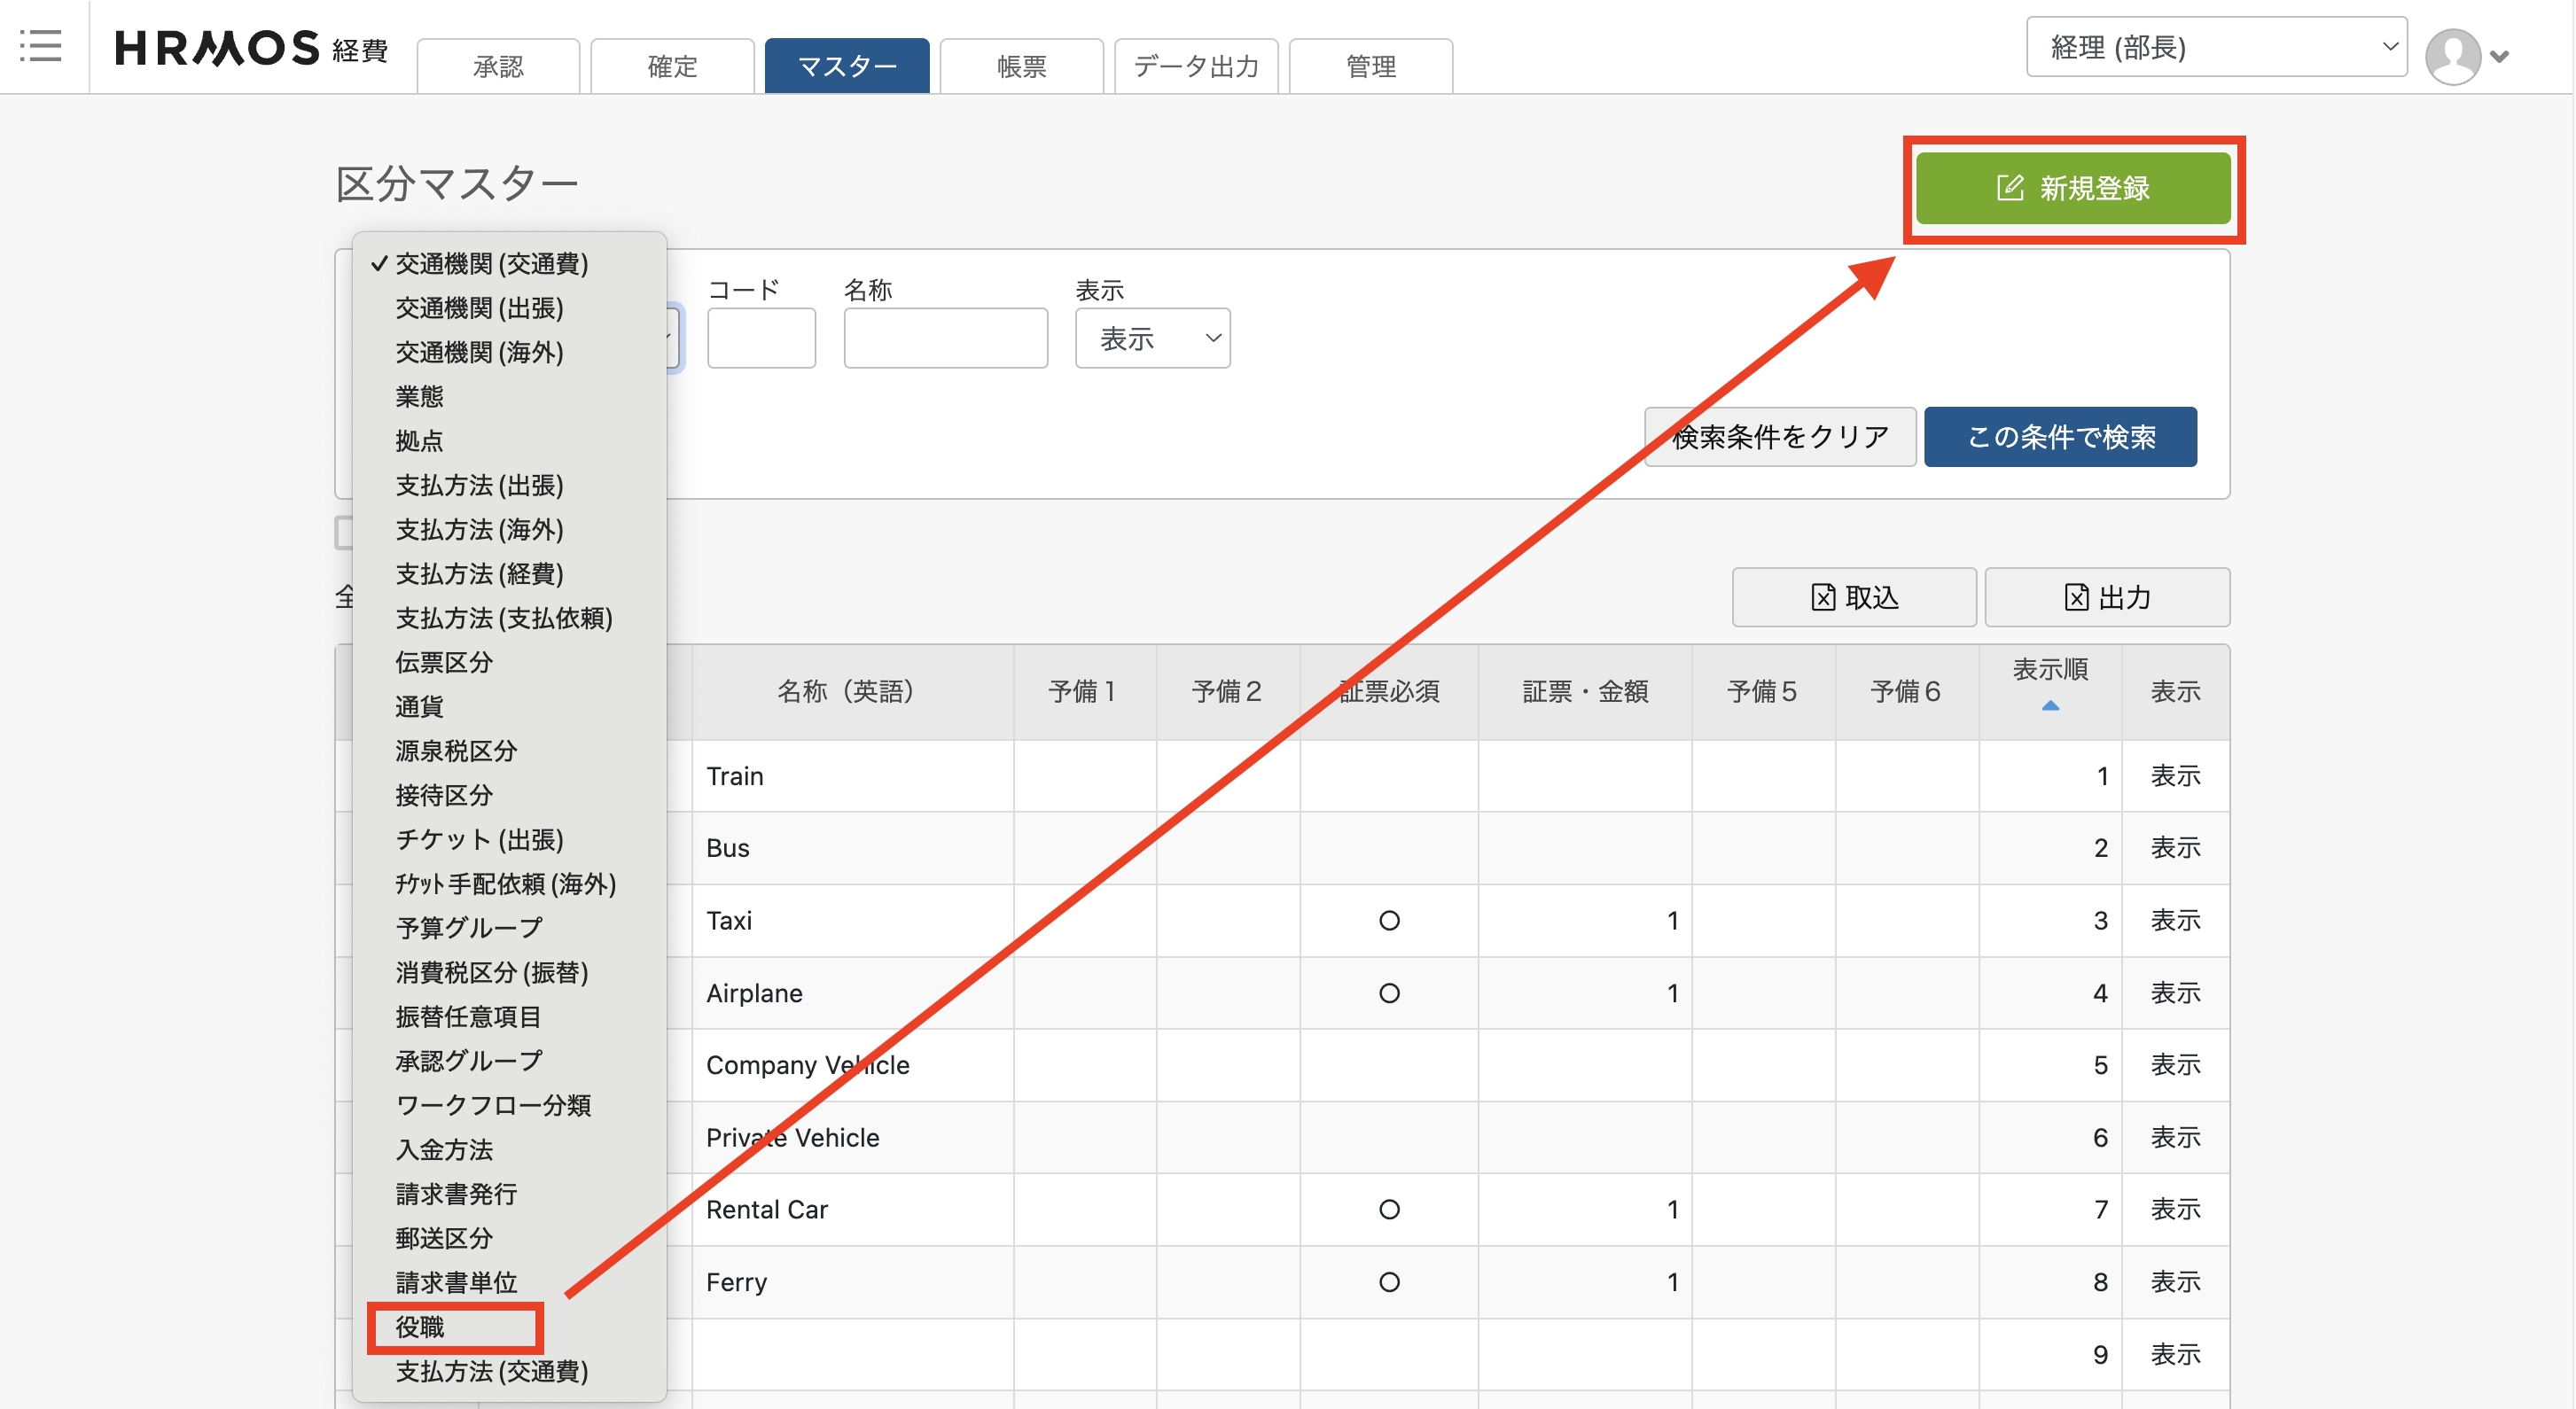
Task: Click the Private Vehicle row name
Action: [x=793, y=1137]
